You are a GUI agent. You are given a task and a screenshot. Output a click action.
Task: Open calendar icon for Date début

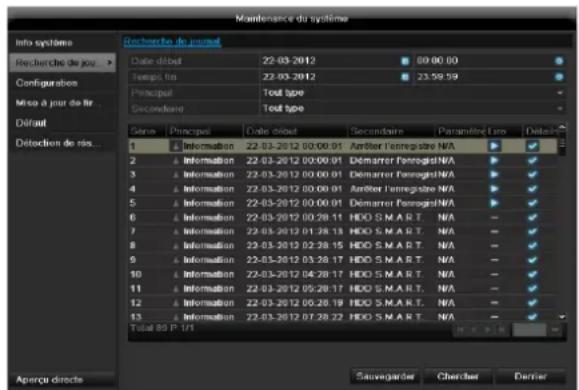point(405,61)
